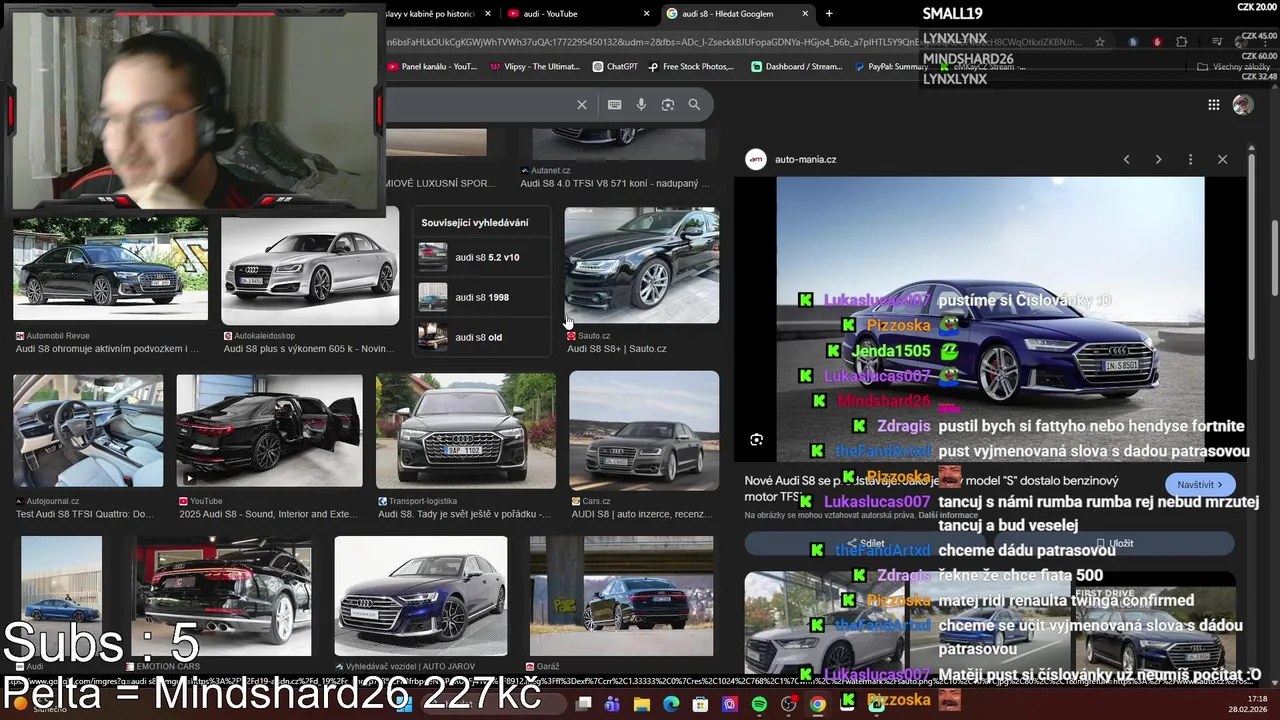Open Microsoft Teams from the taskbar
Viewport: 1280px width, 720px height.
[x=613, y=705]
